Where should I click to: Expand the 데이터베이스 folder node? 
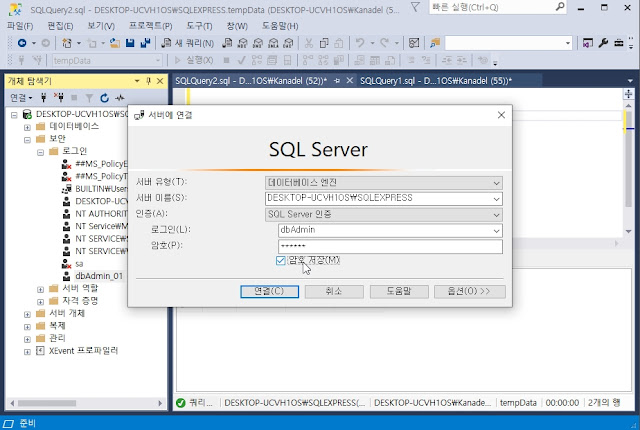pyautogui.click(x=27, y=127)
